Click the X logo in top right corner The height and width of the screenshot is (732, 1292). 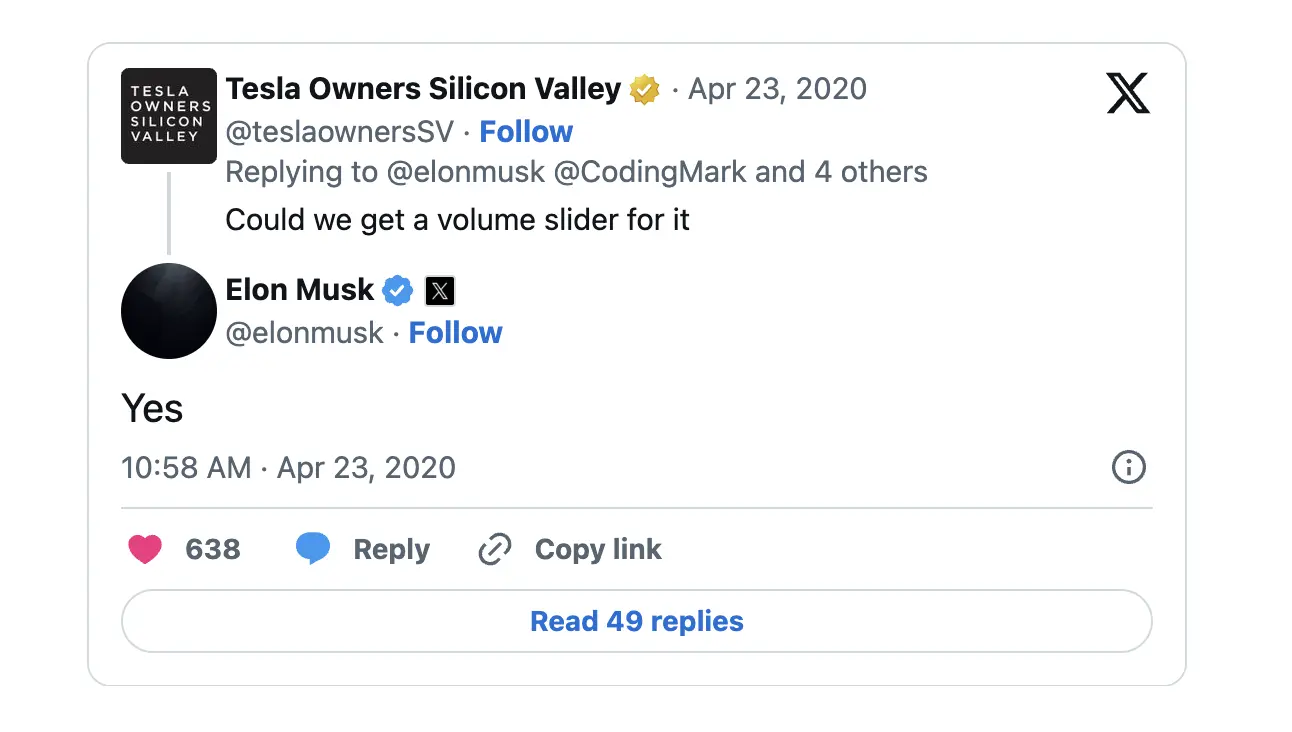(x=1129, y=93)
